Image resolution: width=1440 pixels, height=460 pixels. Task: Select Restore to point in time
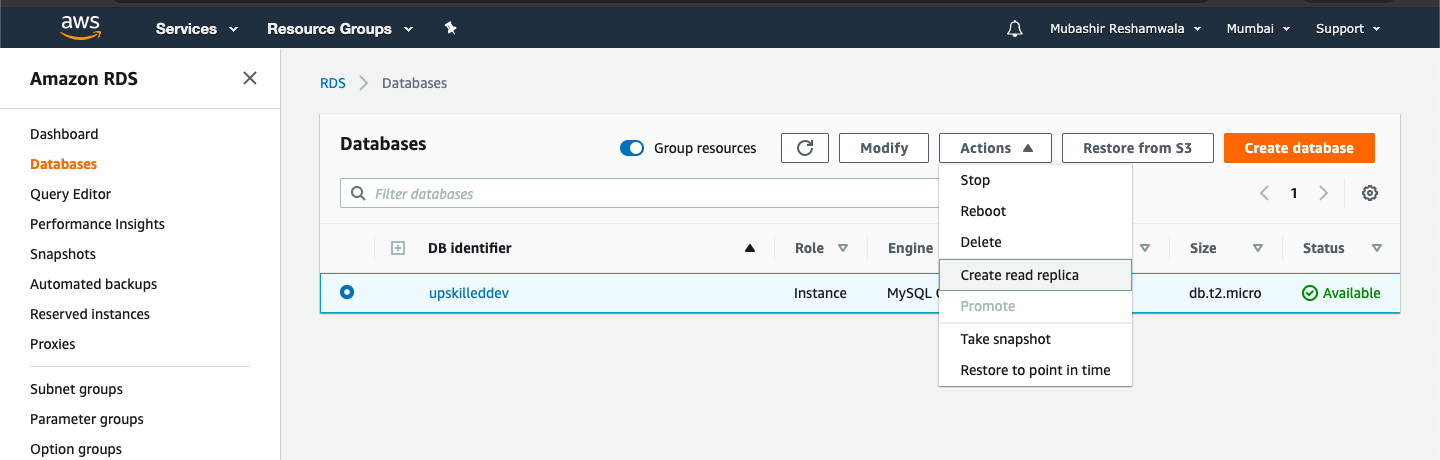point(1035,370)
